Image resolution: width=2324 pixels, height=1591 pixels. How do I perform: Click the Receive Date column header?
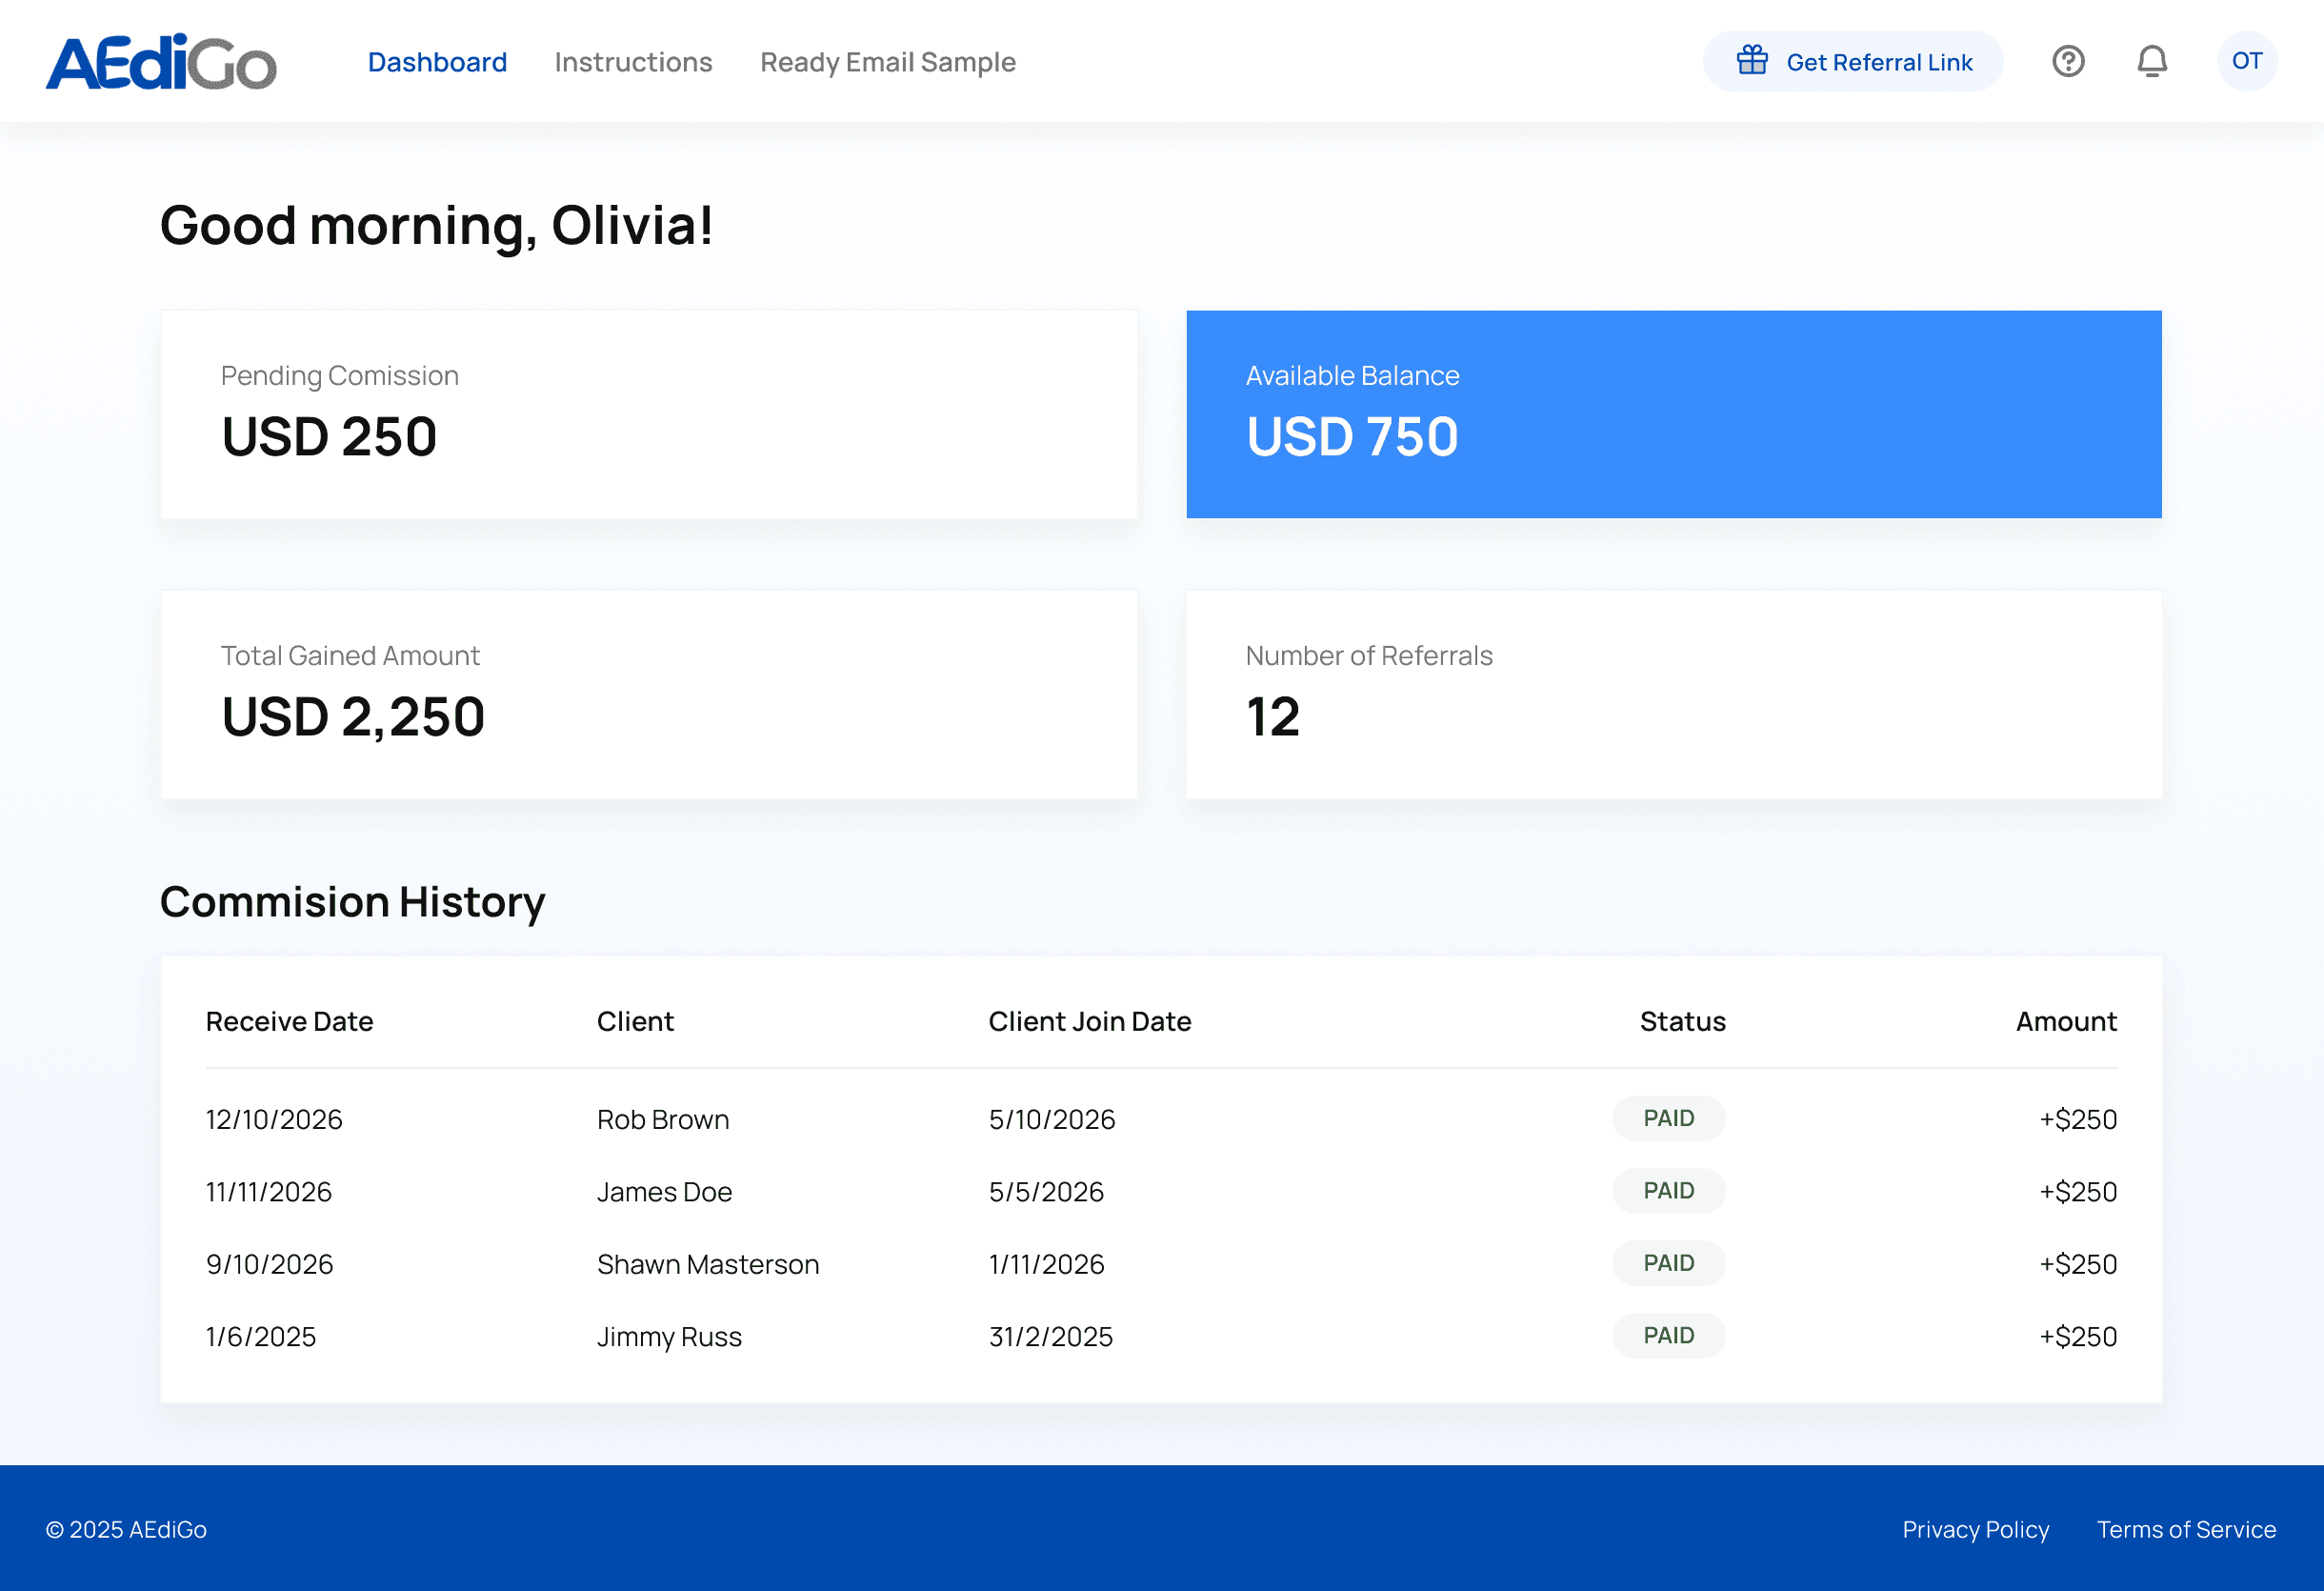[289, 1021]
